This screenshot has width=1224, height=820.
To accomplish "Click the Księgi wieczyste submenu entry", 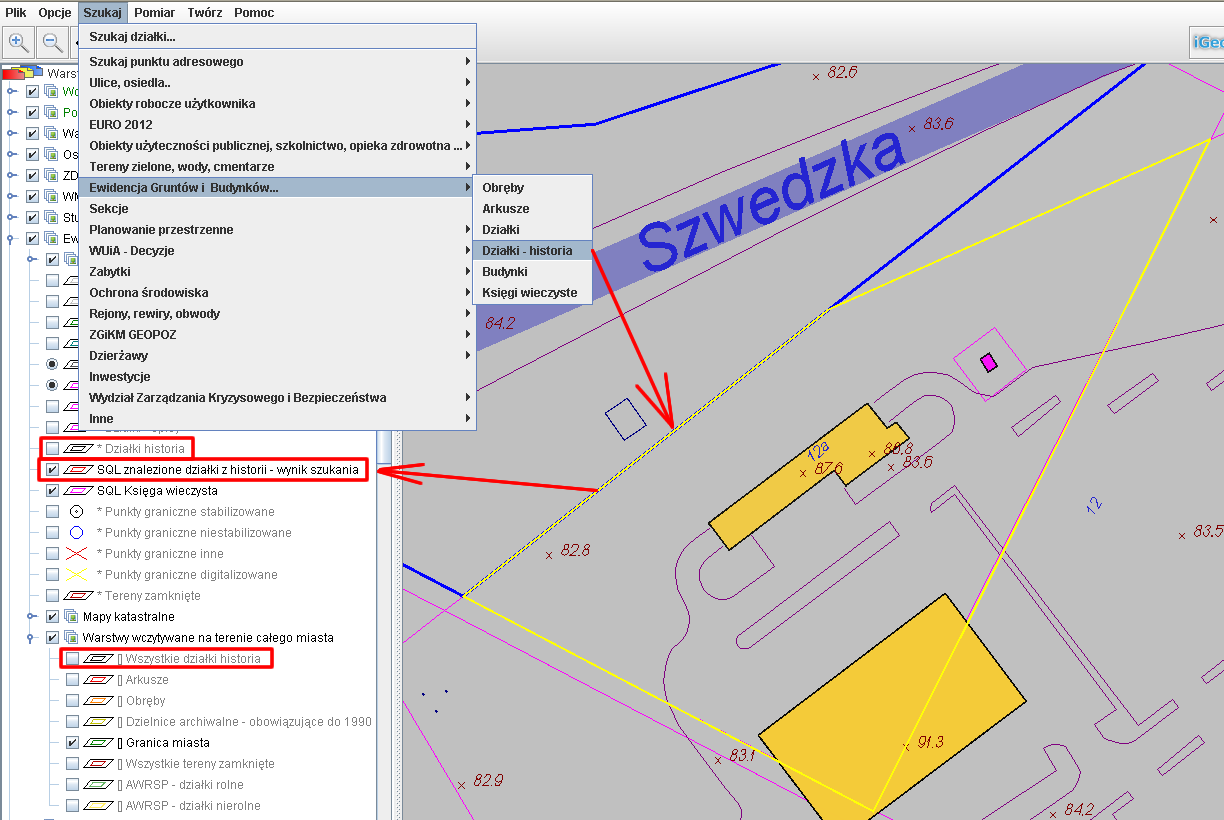I will [x=529, y=293].
